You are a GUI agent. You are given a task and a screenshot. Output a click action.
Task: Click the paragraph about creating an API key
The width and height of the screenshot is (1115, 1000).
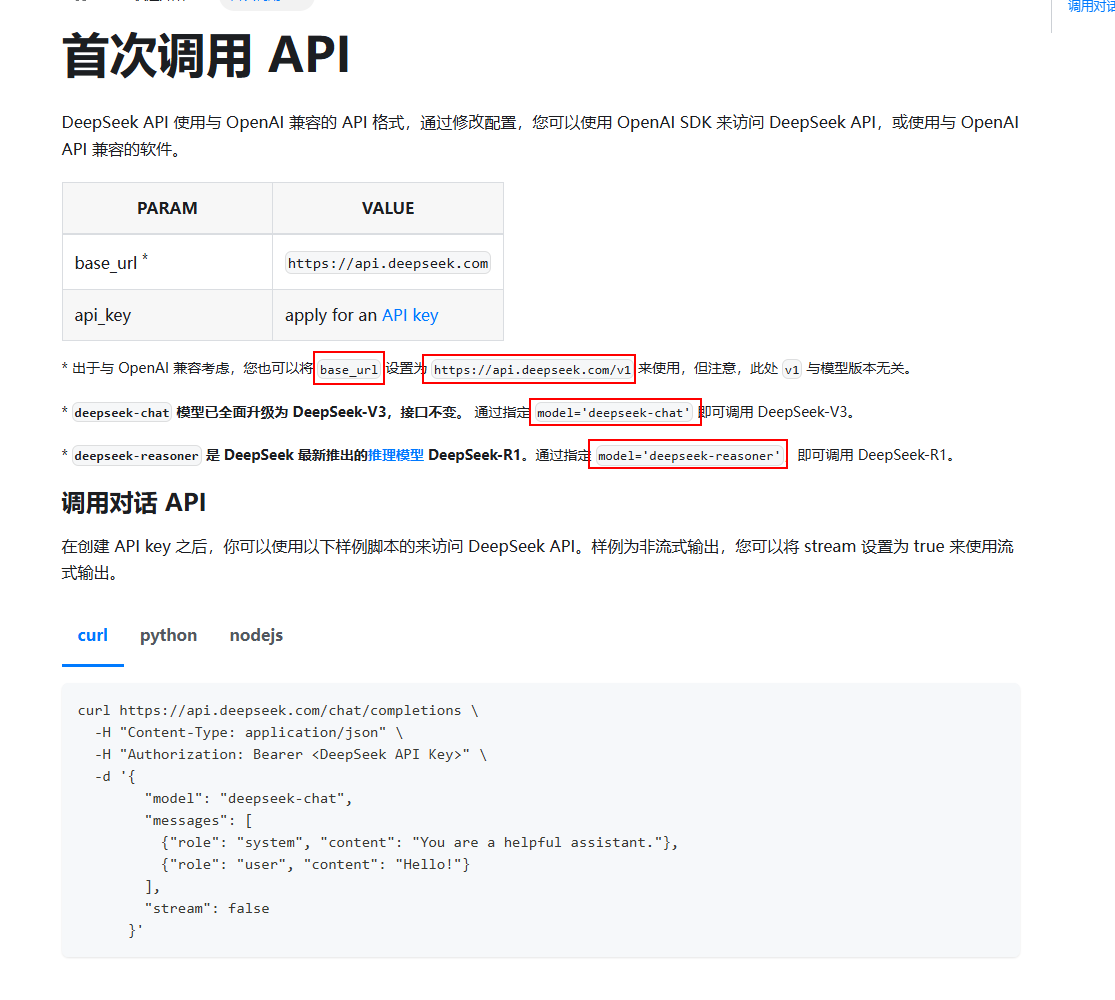pyautogui.click(x=538, y=560)
